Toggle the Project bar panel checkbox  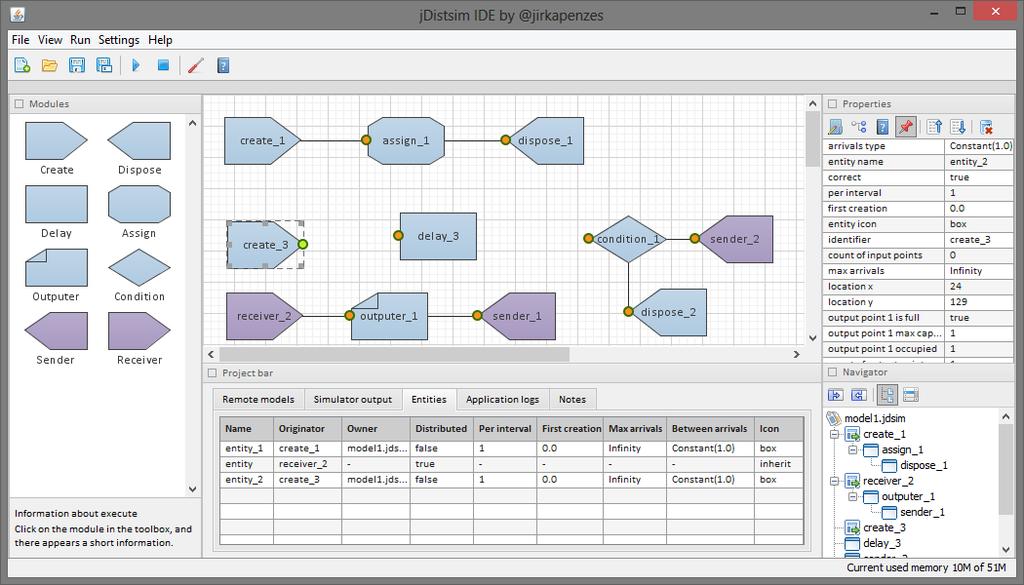coord(212,373)
